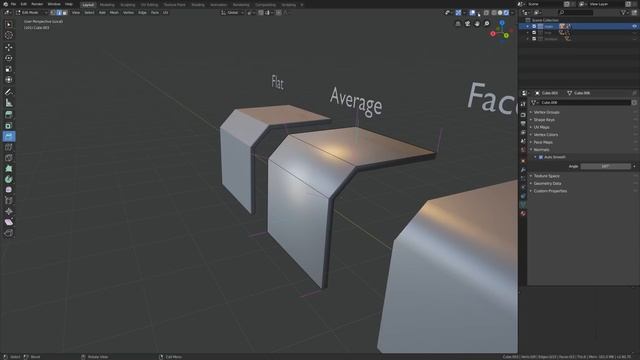Open the Global transform orientation dropdown

[x=232, y=13]
